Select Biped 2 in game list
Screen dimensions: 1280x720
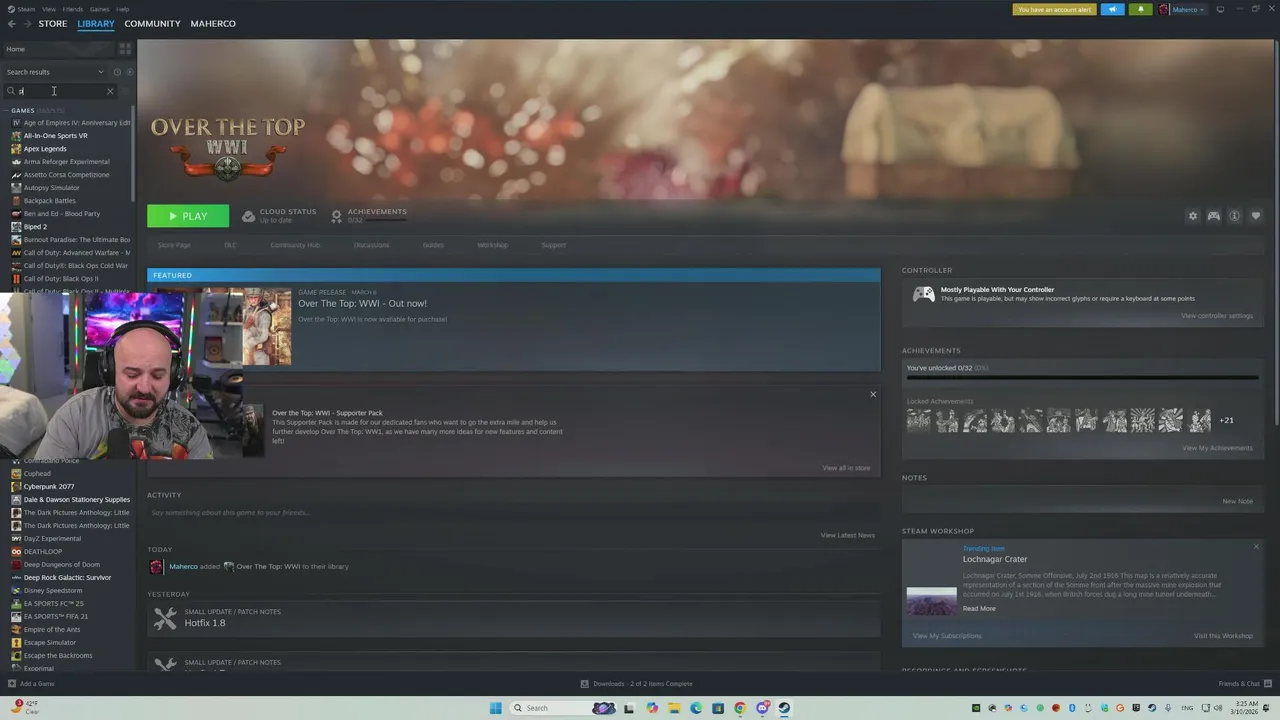coord(35,227)
